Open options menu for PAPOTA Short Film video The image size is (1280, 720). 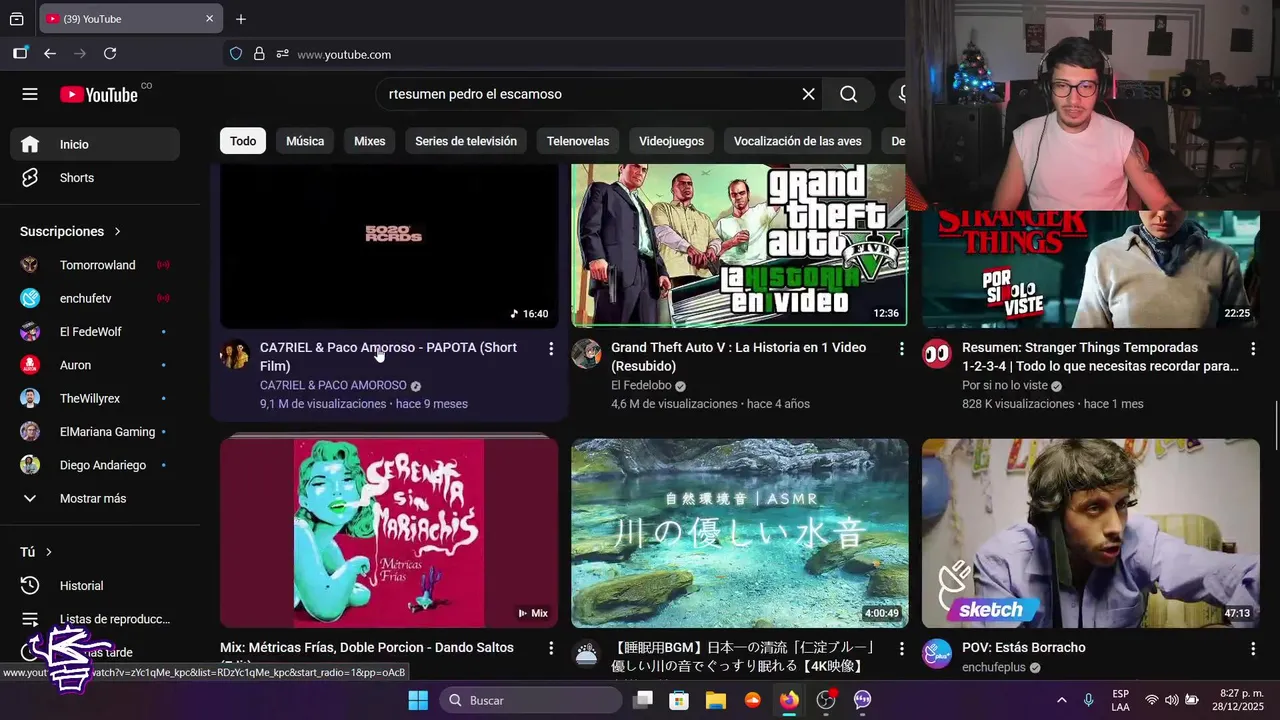[550, 348]
